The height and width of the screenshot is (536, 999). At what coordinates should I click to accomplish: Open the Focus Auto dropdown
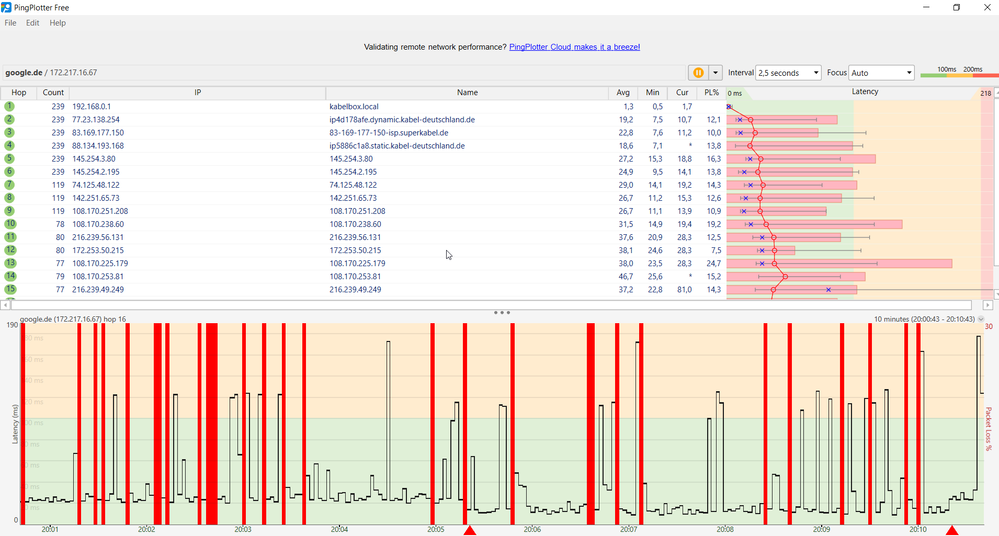tap(881, 73)
